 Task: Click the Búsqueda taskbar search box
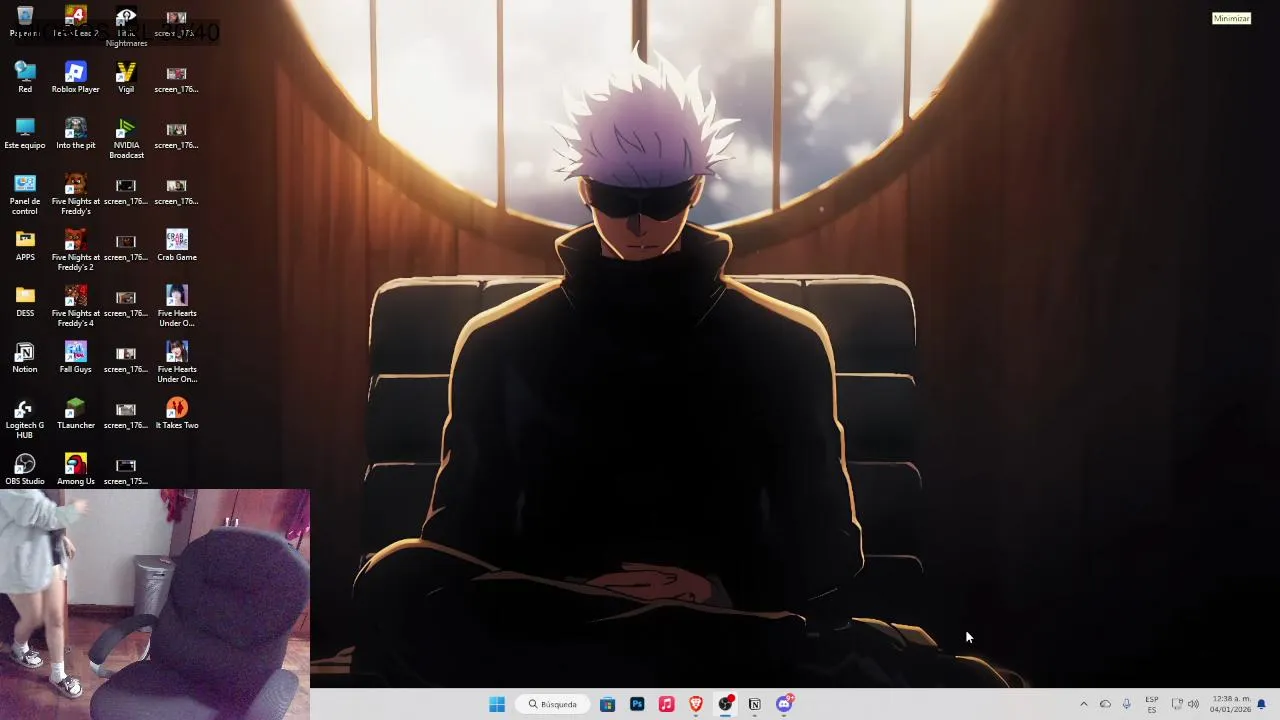[554, 704]
